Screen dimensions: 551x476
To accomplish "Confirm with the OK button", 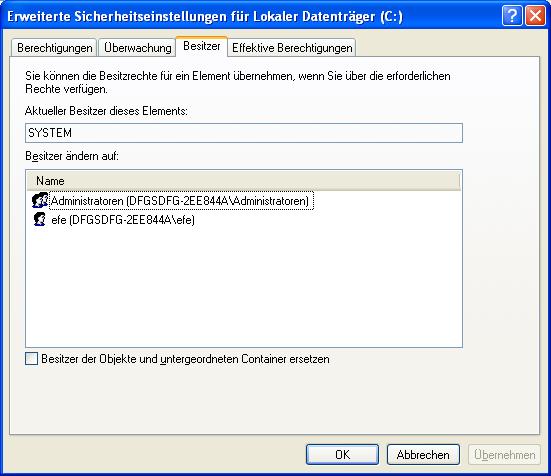I will tap(342, 455).
